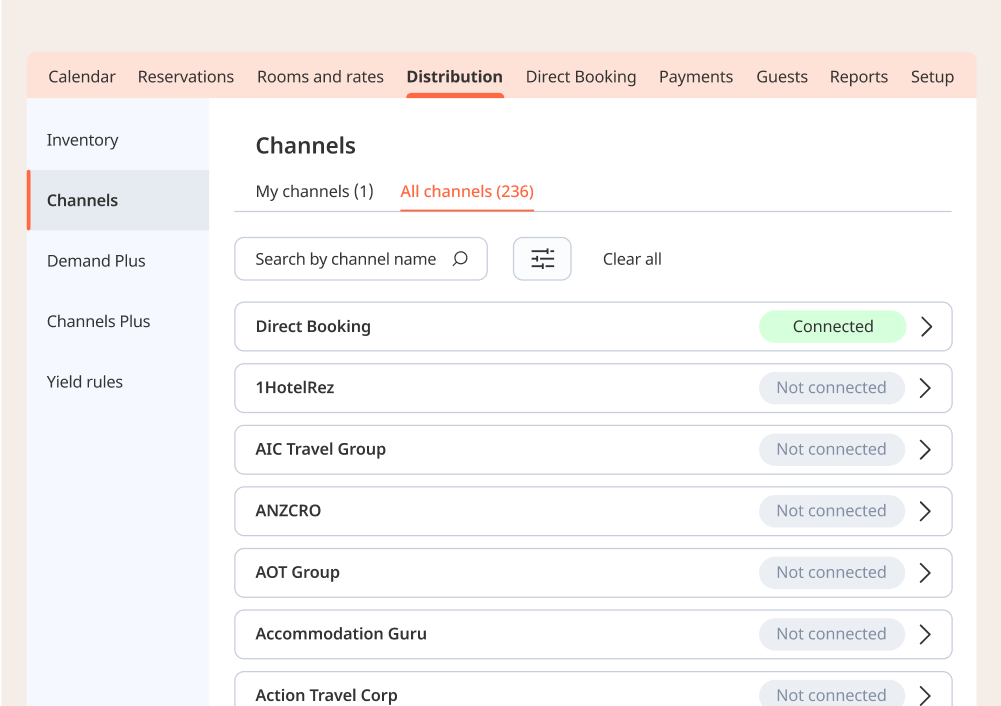Navigate to Demand Plus in sidebar
Screen dimensions: 1001x706
tap(96, 261)
